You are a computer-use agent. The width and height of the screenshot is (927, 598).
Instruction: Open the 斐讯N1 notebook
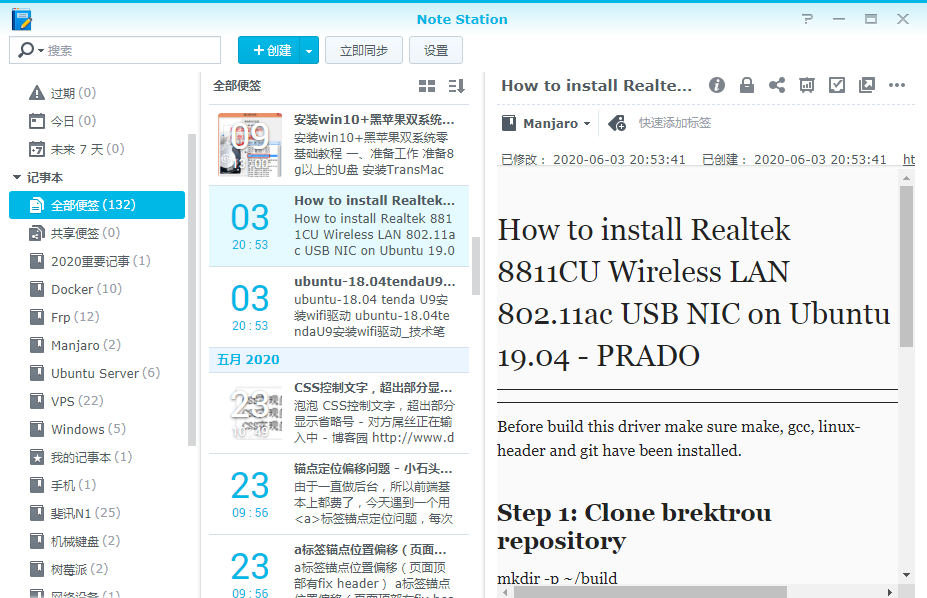pyautogui.click(x=96, y=513)
